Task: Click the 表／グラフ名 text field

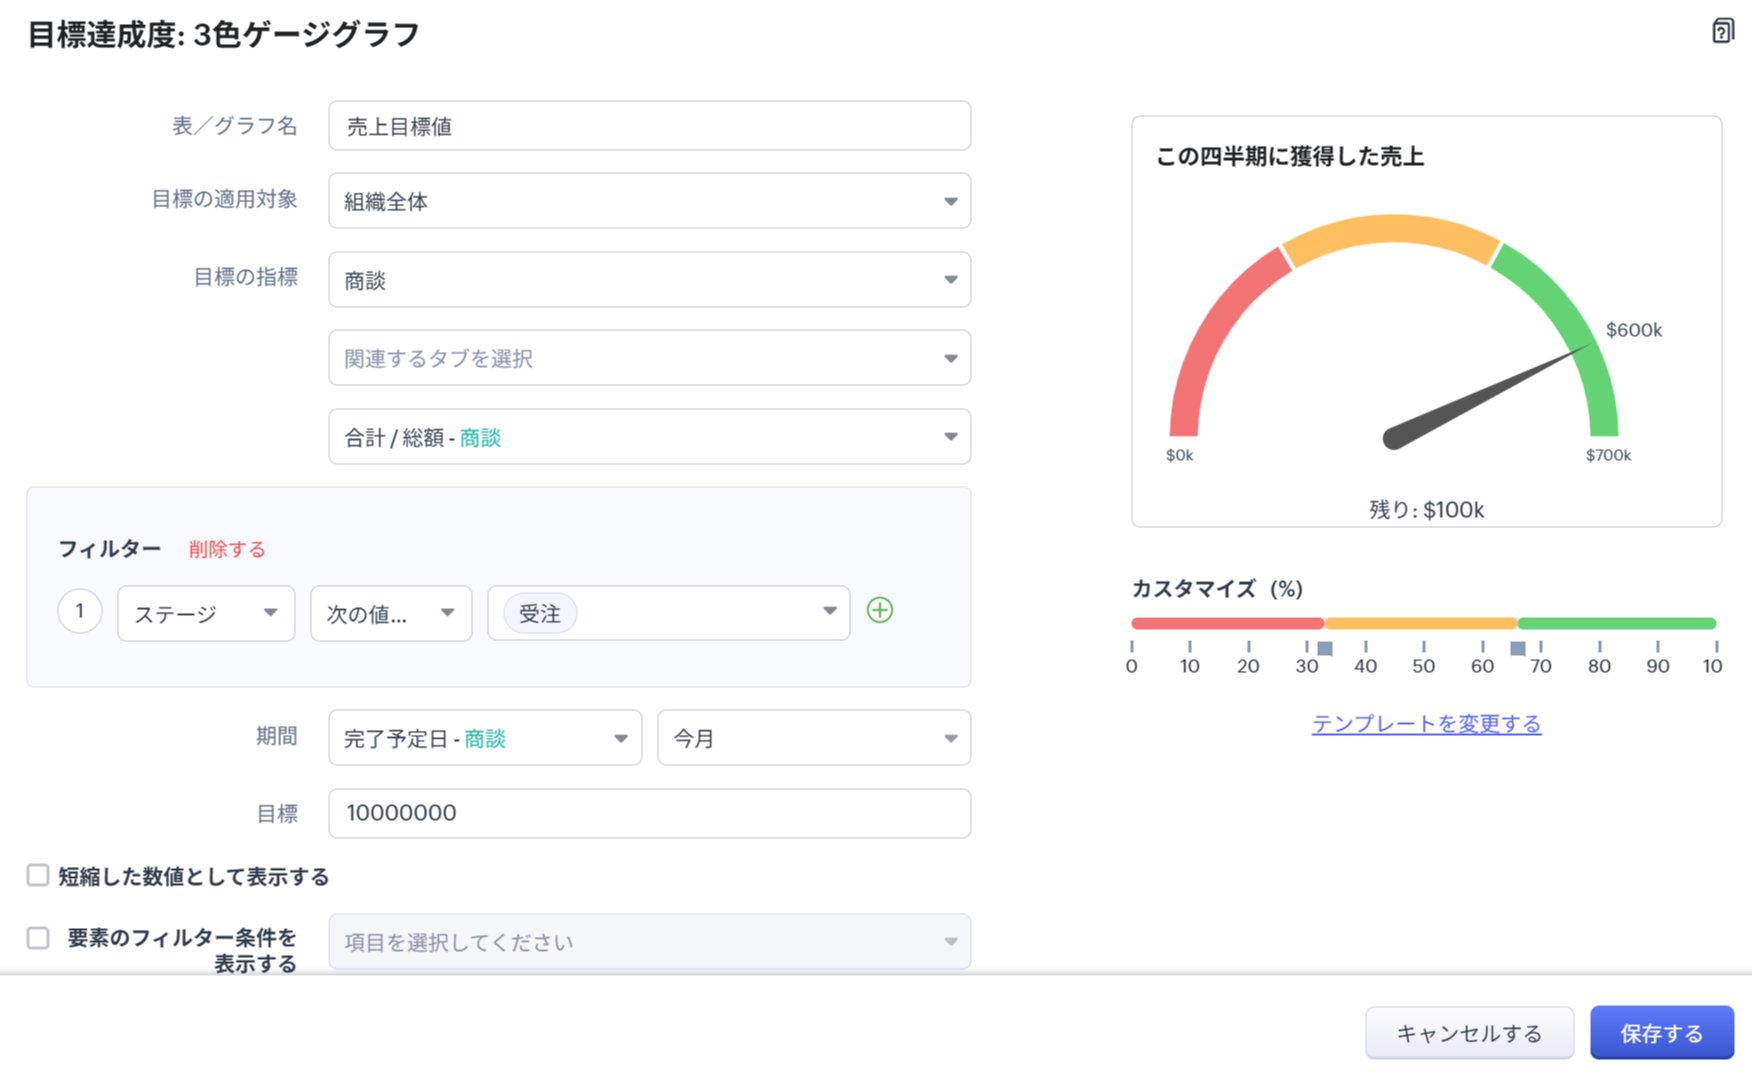Action: click(649, 126)
